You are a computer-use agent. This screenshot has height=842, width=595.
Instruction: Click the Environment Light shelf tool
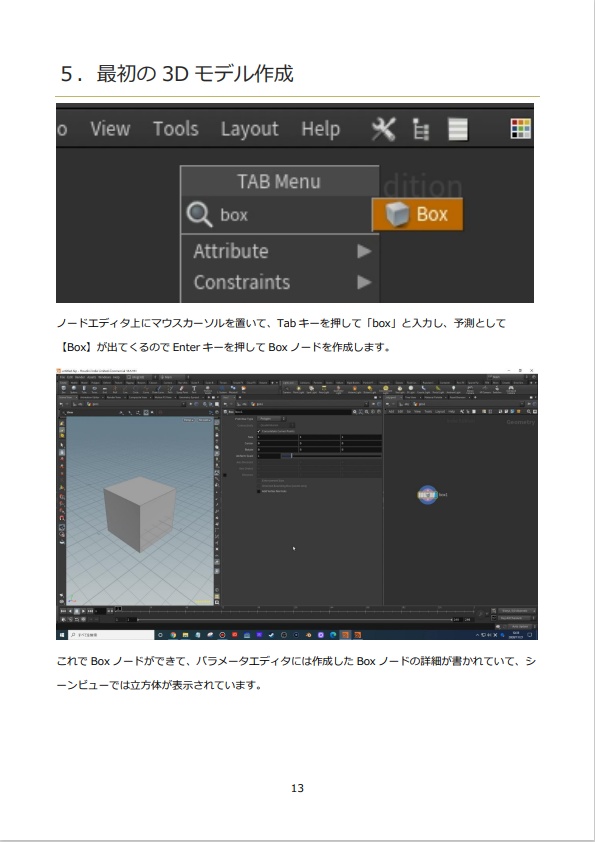coord(386,389)
